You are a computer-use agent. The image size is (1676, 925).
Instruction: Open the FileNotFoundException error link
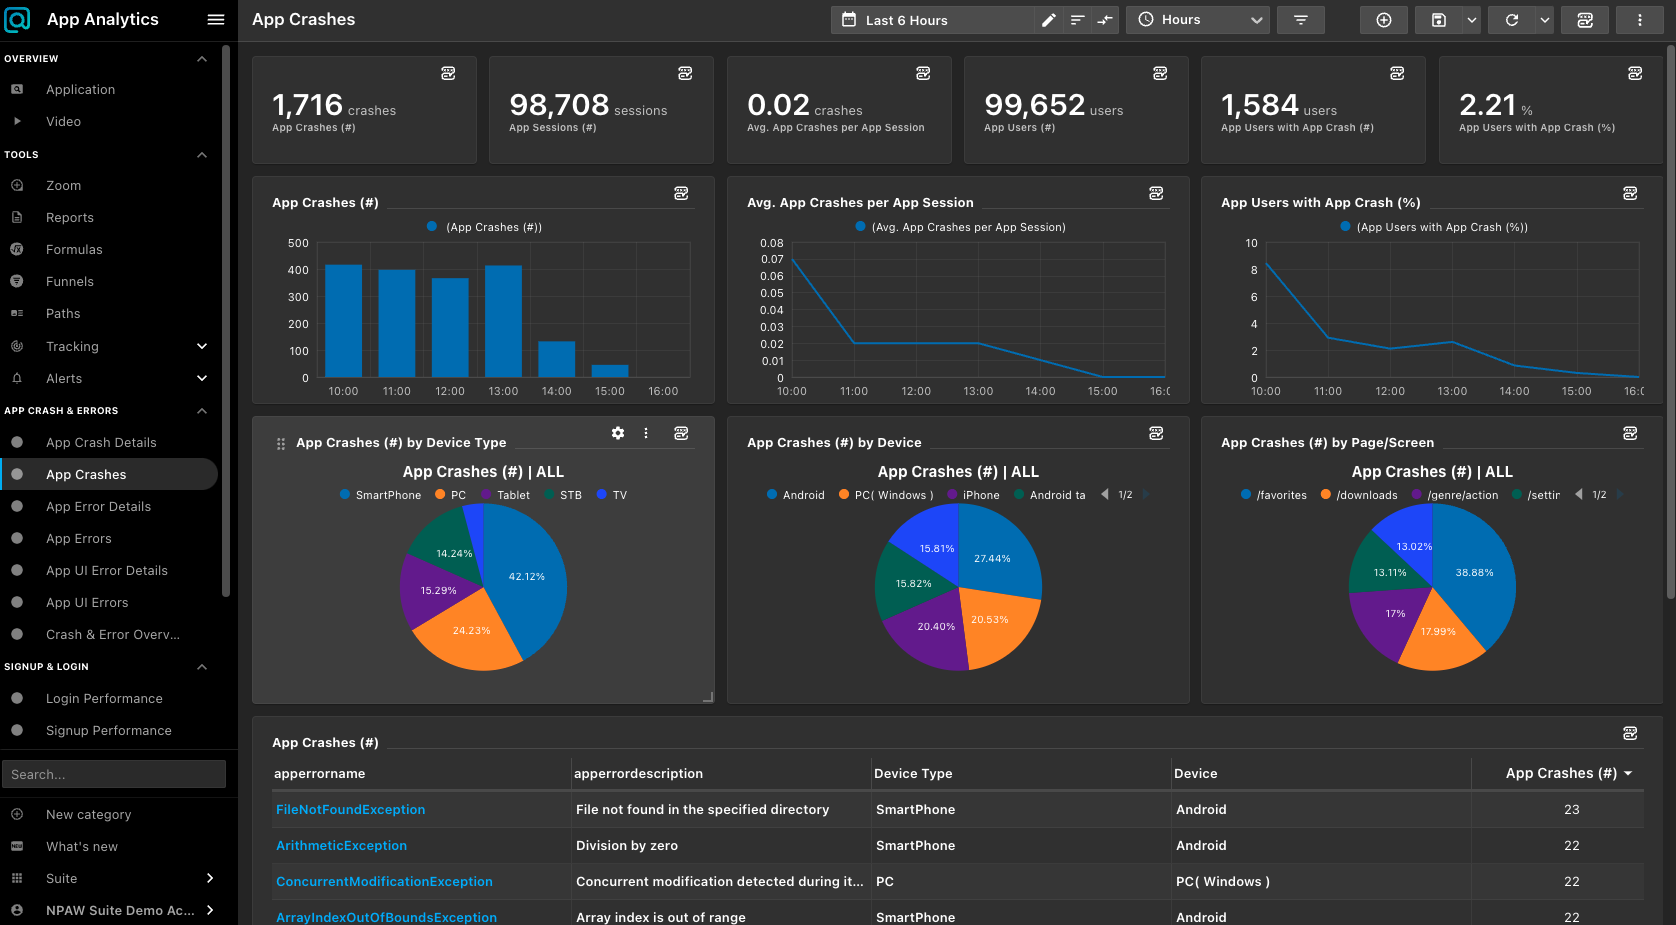(x=350, y=809)
